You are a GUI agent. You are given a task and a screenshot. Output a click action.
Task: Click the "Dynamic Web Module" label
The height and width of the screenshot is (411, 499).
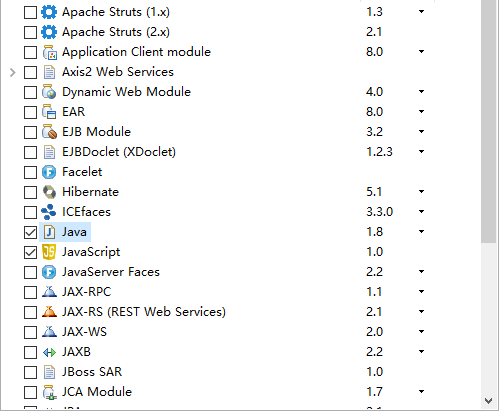[126, 92]
